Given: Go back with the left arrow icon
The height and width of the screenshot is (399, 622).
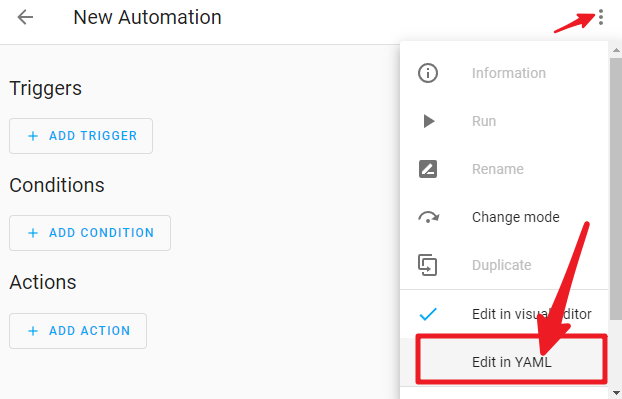Looking at the screenshot, I should (x=25, y=17).
